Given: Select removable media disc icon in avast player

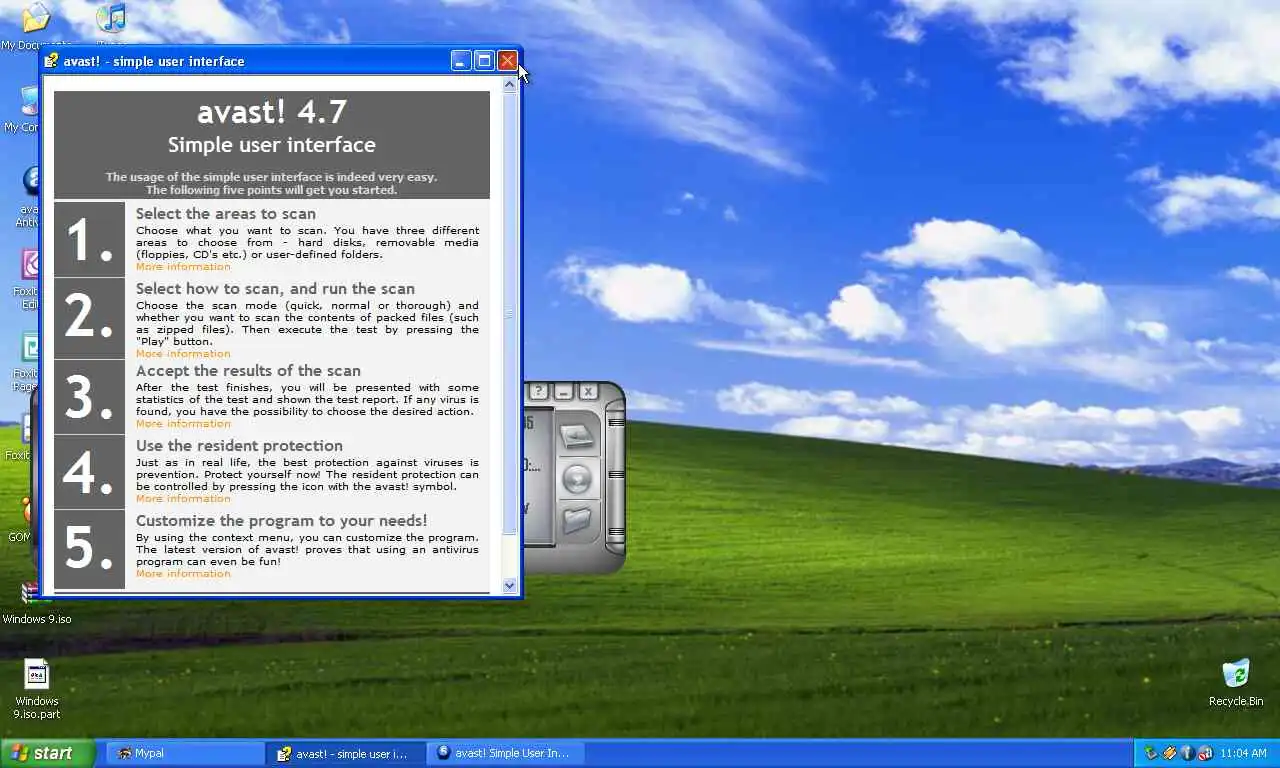Looking at the screenshot, I should 577,479.
